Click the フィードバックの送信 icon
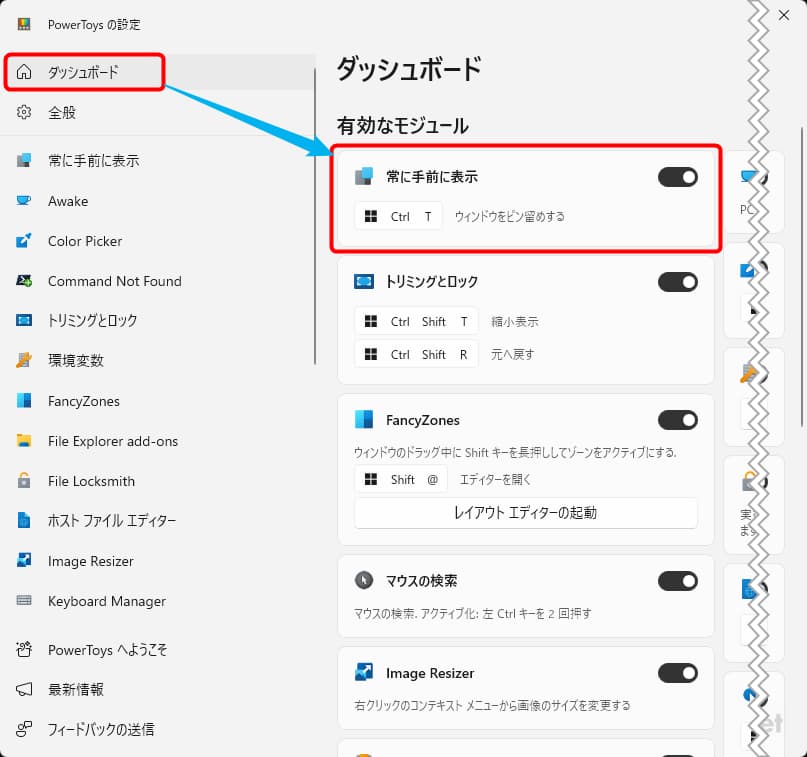This screenshot has height=757, width=807. (x=24, y=729)
